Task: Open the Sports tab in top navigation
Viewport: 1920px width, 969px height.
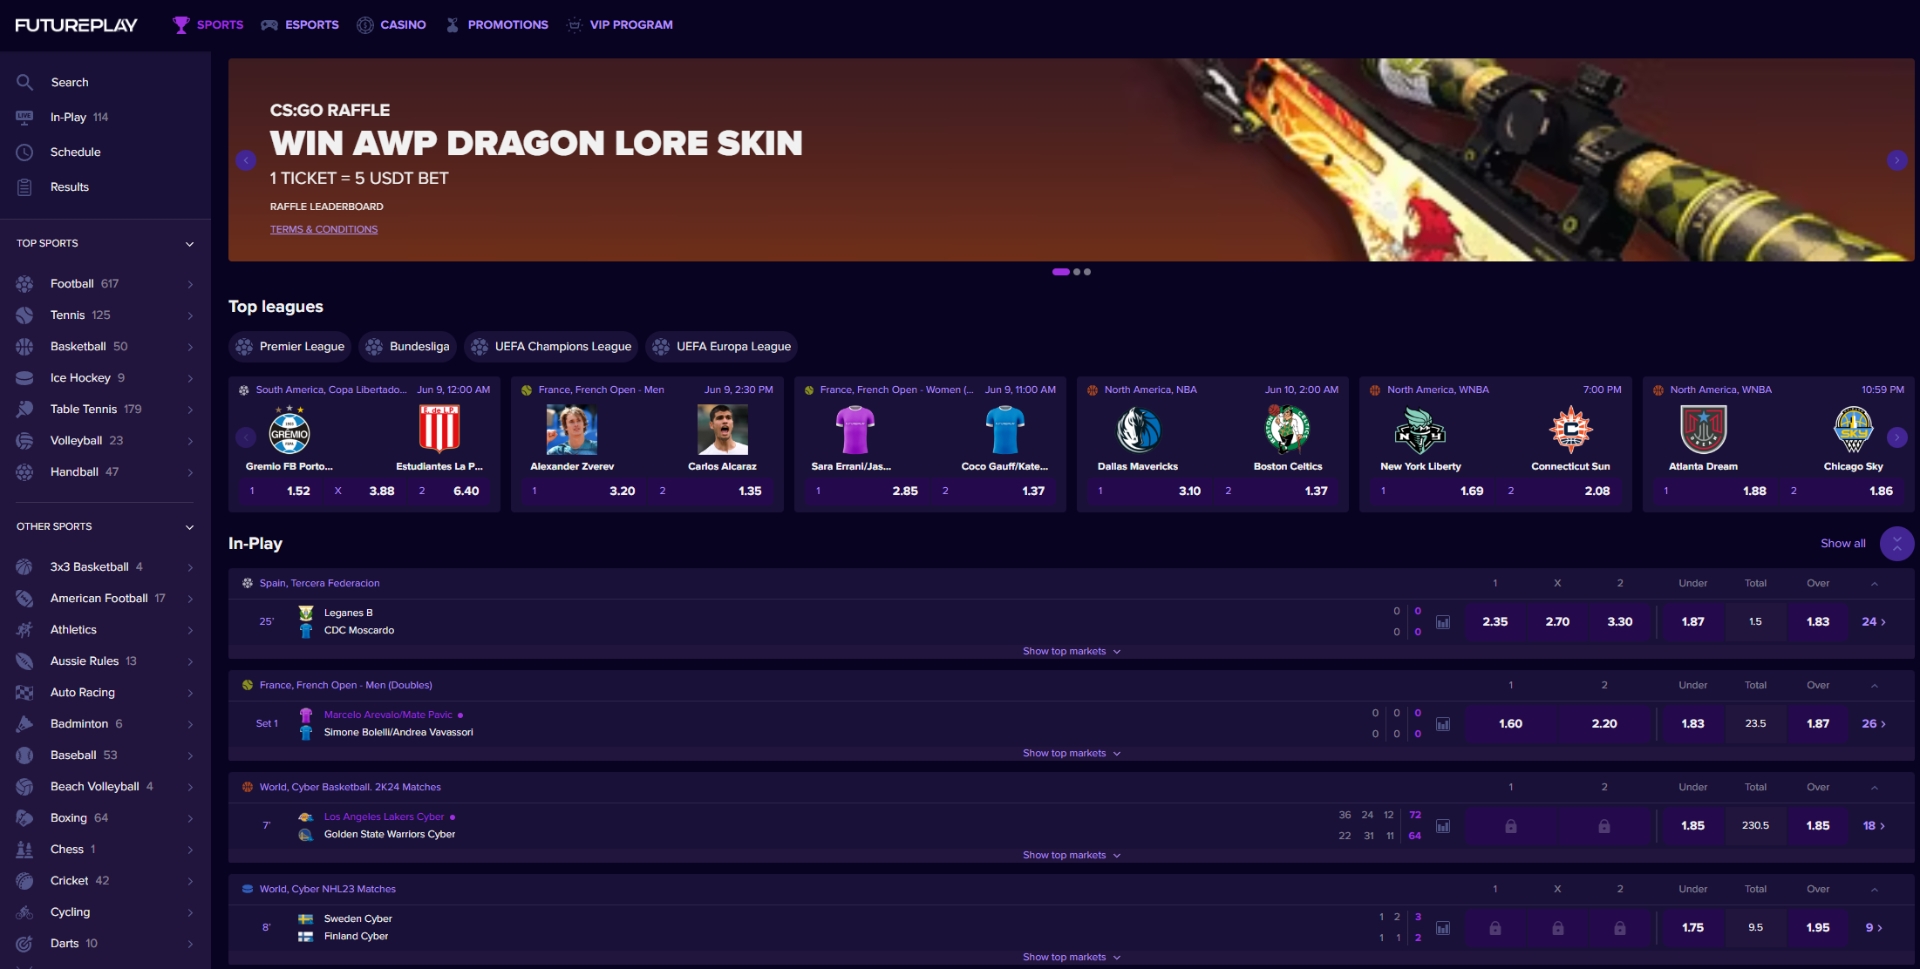Action: click(208, 25)
